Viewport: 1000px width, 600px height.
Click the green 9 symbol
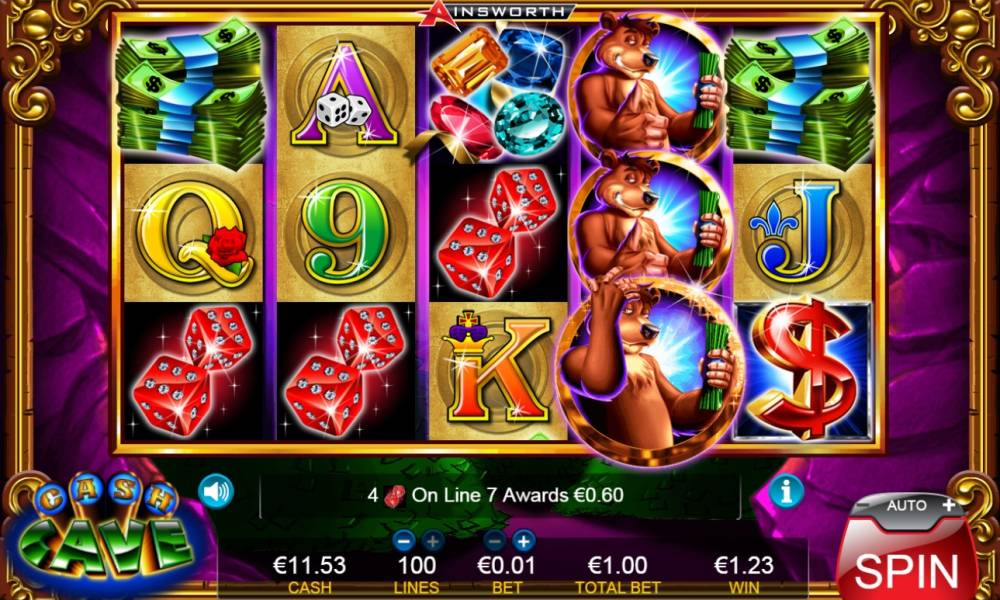(345, 233)
